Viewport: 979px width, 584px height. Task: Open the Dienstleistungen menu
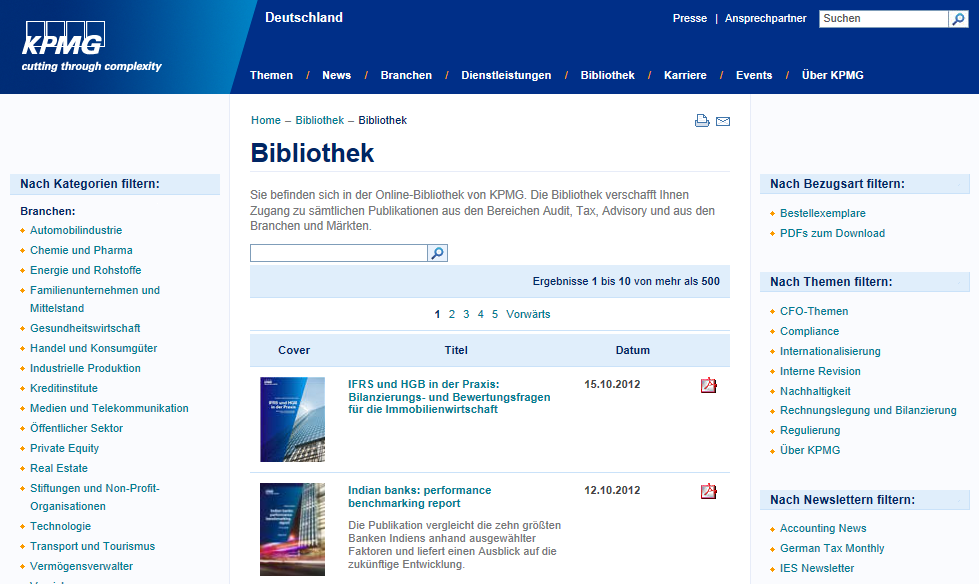pos(506,75)
